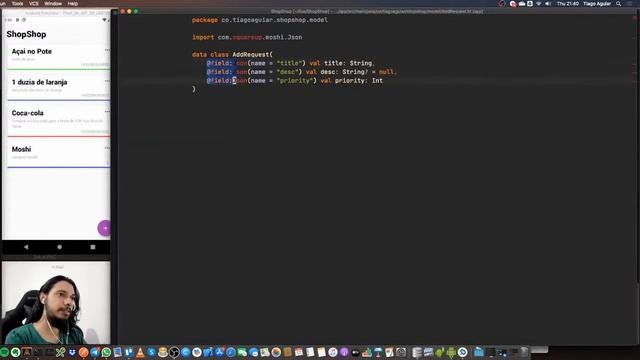
Task: Click the volume icon in menu bar
Action: coord(548,4)
